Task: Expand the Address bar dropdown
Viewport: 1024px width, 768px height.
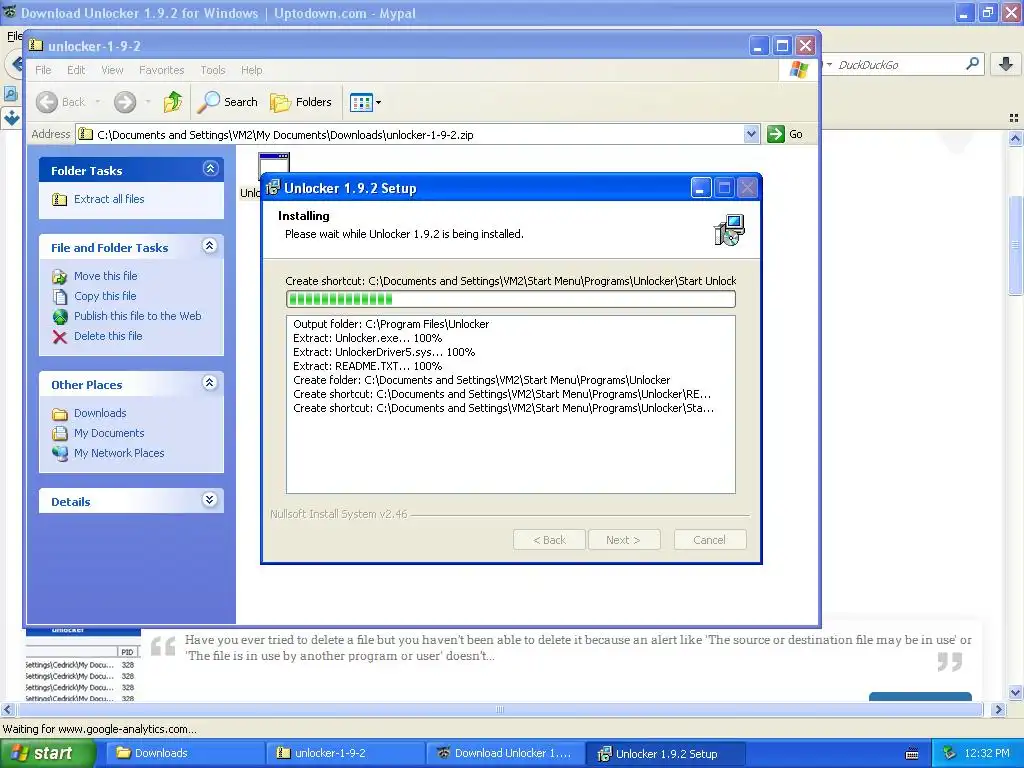Action: click(751, 134)
